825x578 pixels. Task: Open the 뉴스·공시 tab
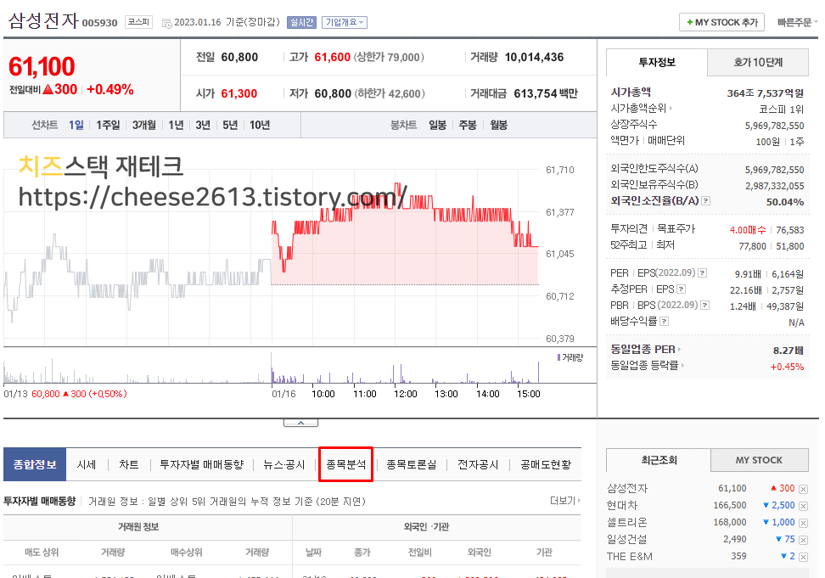tap(284, 464)
